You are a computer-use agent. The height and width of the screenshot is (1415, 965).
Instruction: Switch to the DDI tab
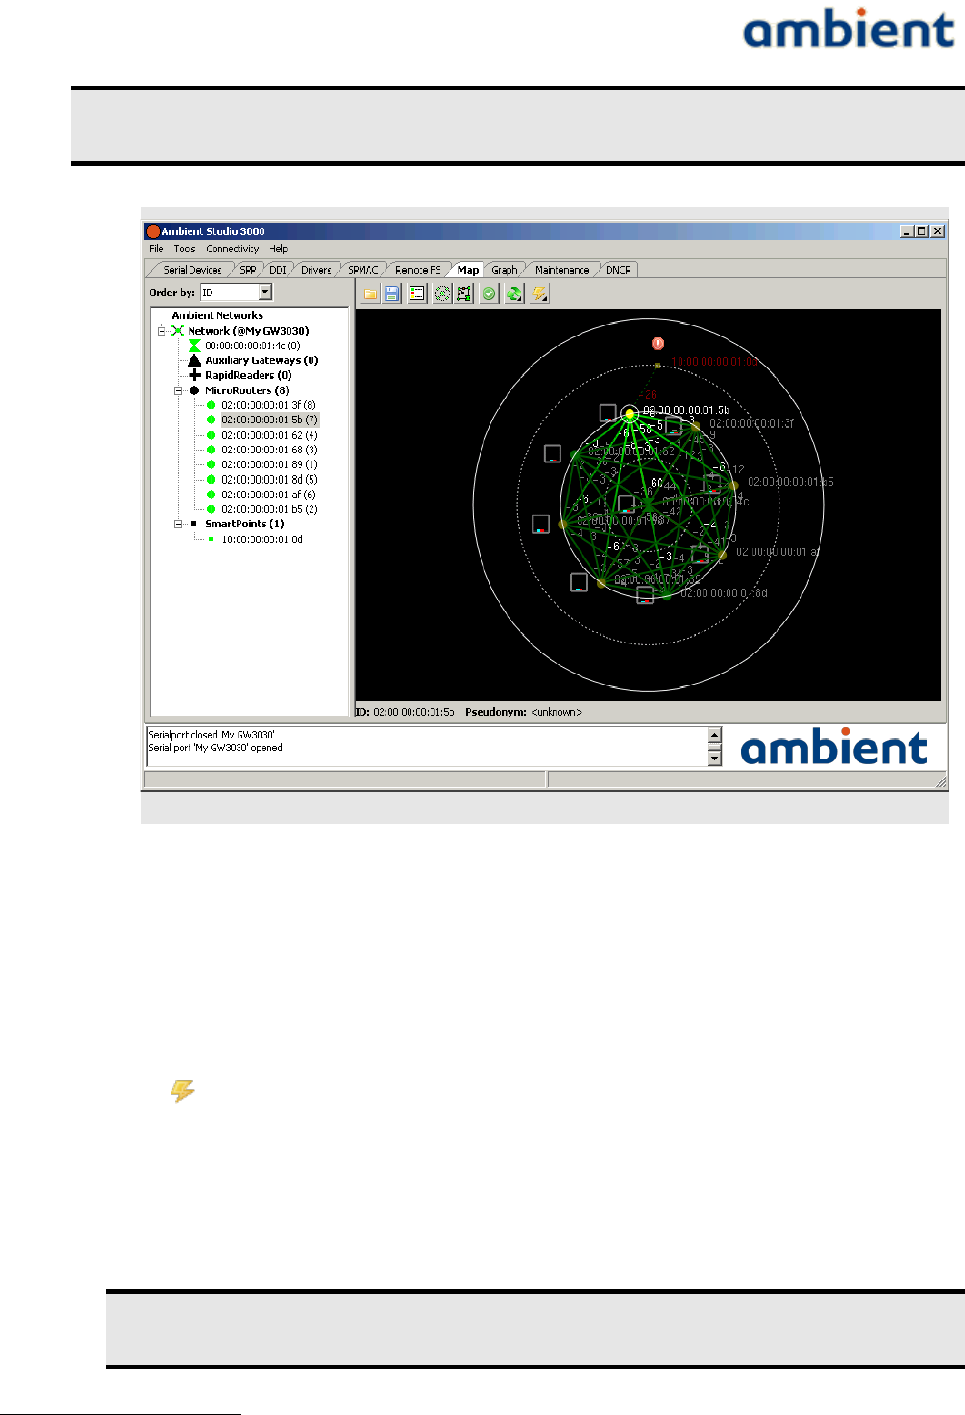click(x=277, y=270)
